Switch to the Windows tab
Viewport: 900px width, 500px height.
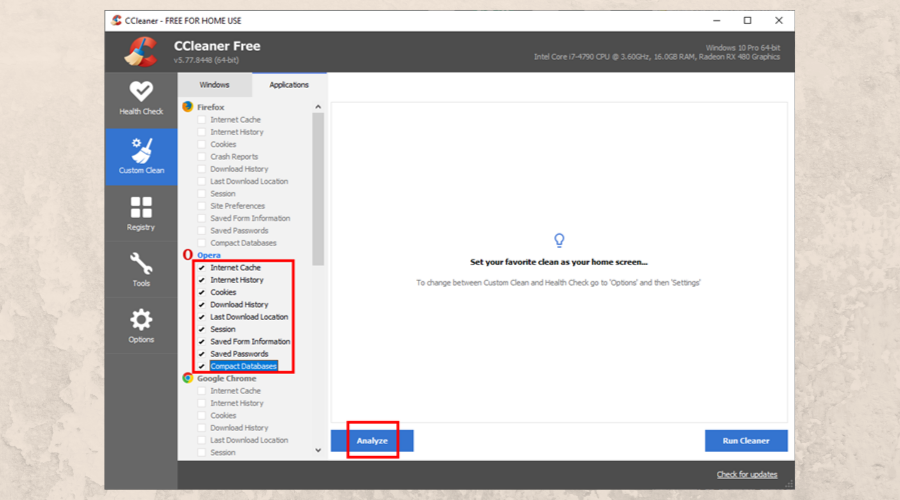214,85
